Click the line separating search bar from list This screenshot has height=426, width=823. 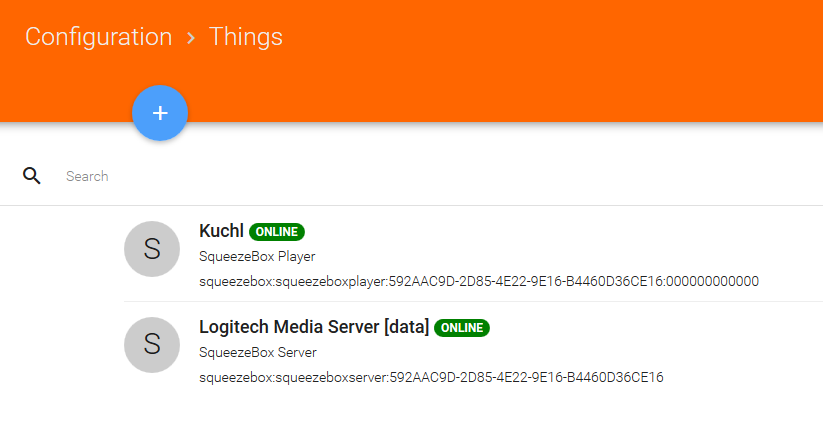coord(412,205)
